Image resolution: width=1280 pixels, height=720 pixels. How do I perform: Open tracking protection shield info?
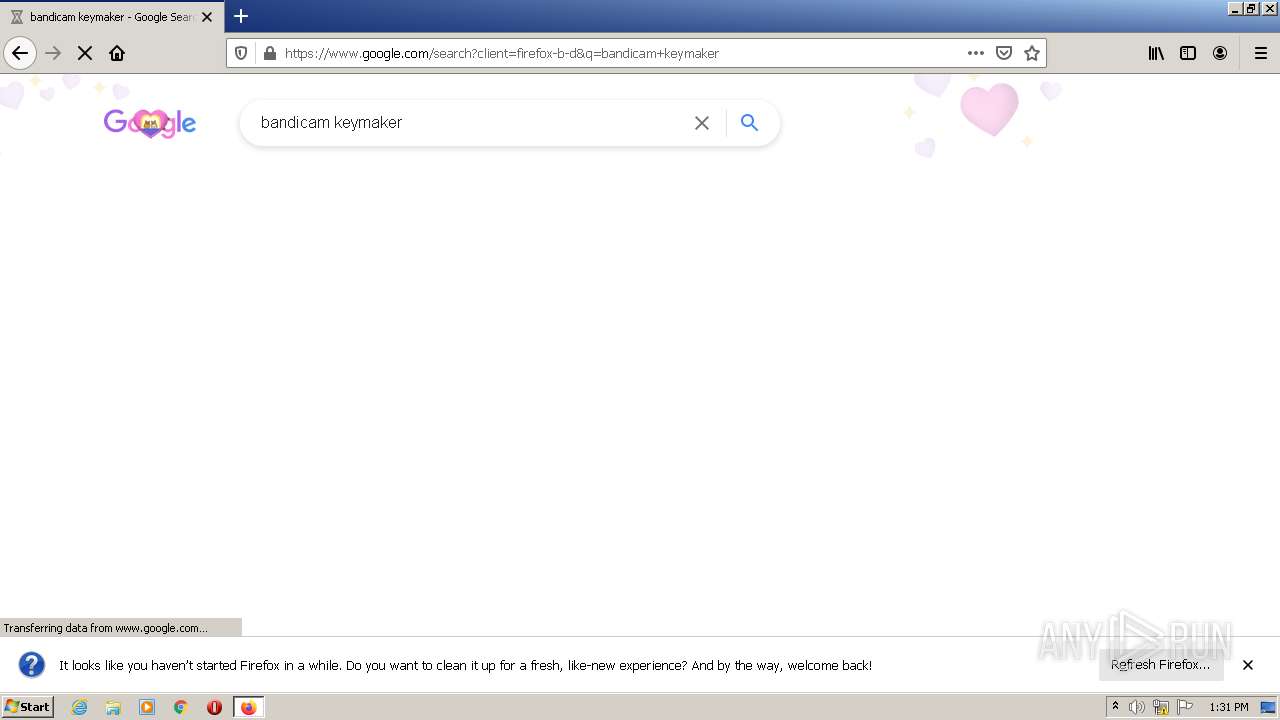[241, 53]
